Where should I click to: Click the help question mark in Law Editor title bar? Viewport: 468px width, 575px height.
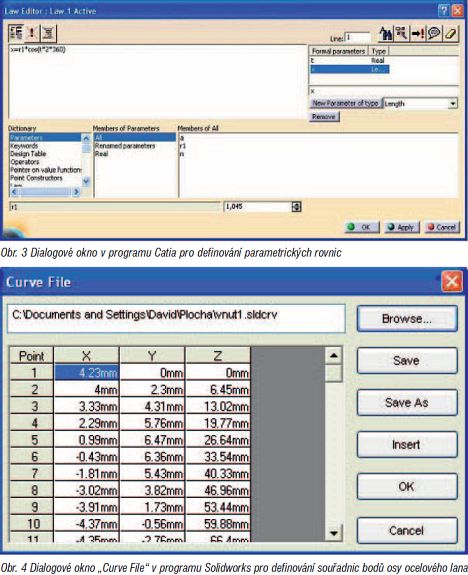444,11
